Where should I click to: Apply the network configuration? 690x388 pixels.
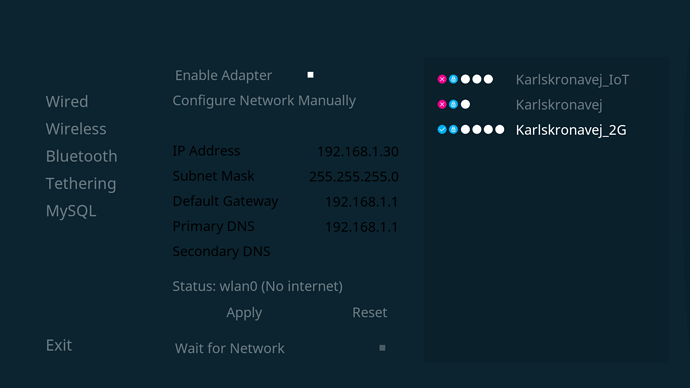[244, 313]
